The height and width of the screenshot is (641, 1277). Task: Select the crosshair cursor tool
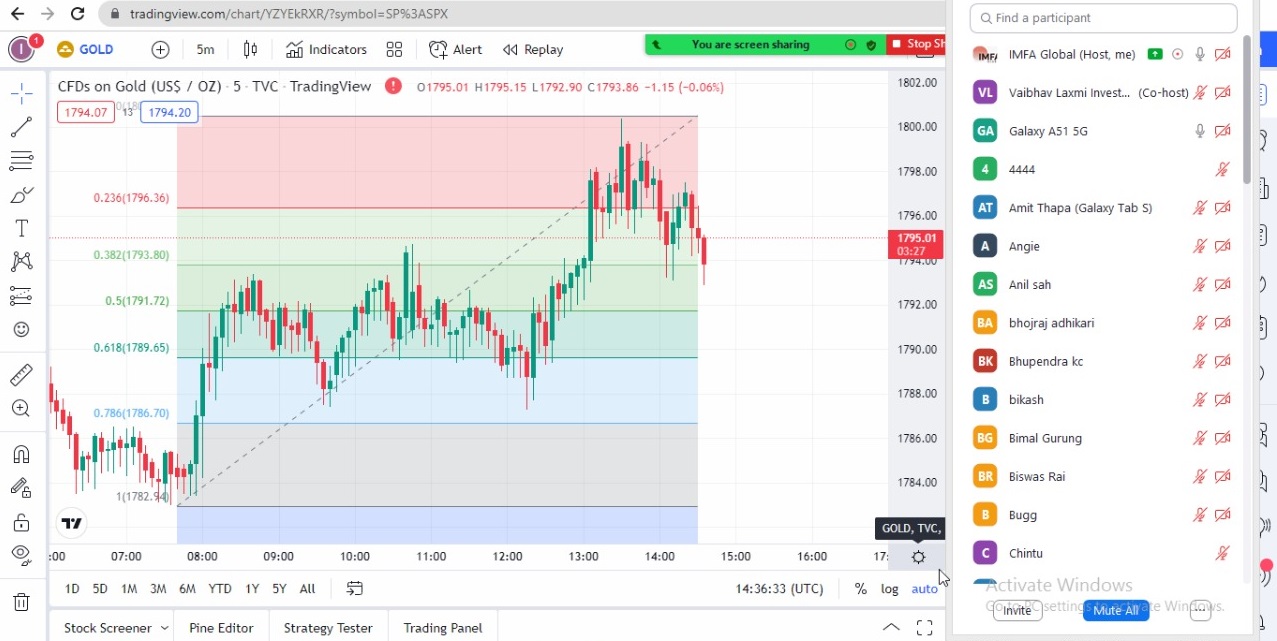tap(21, 94)
